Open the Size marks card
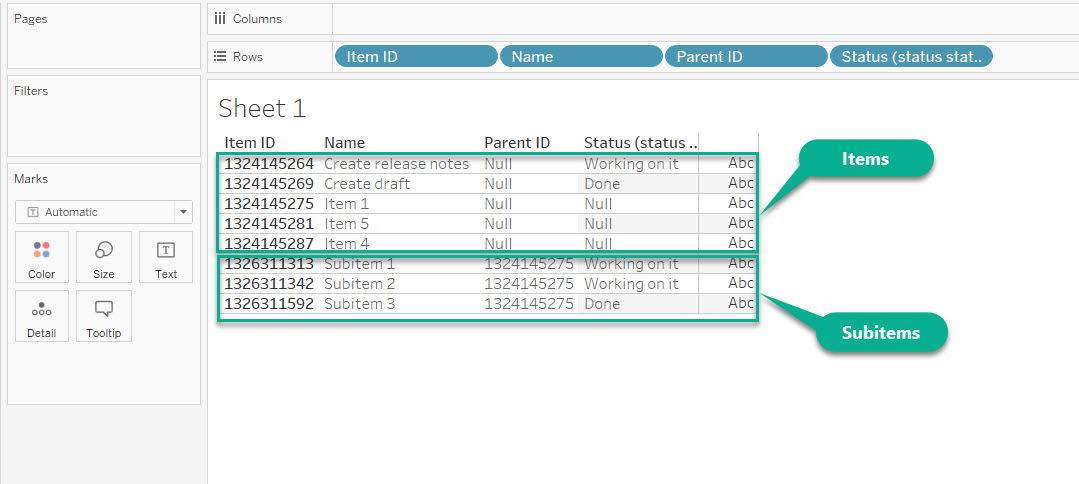The width and height of the screenshot is (1079, 484). coord(104,257)
